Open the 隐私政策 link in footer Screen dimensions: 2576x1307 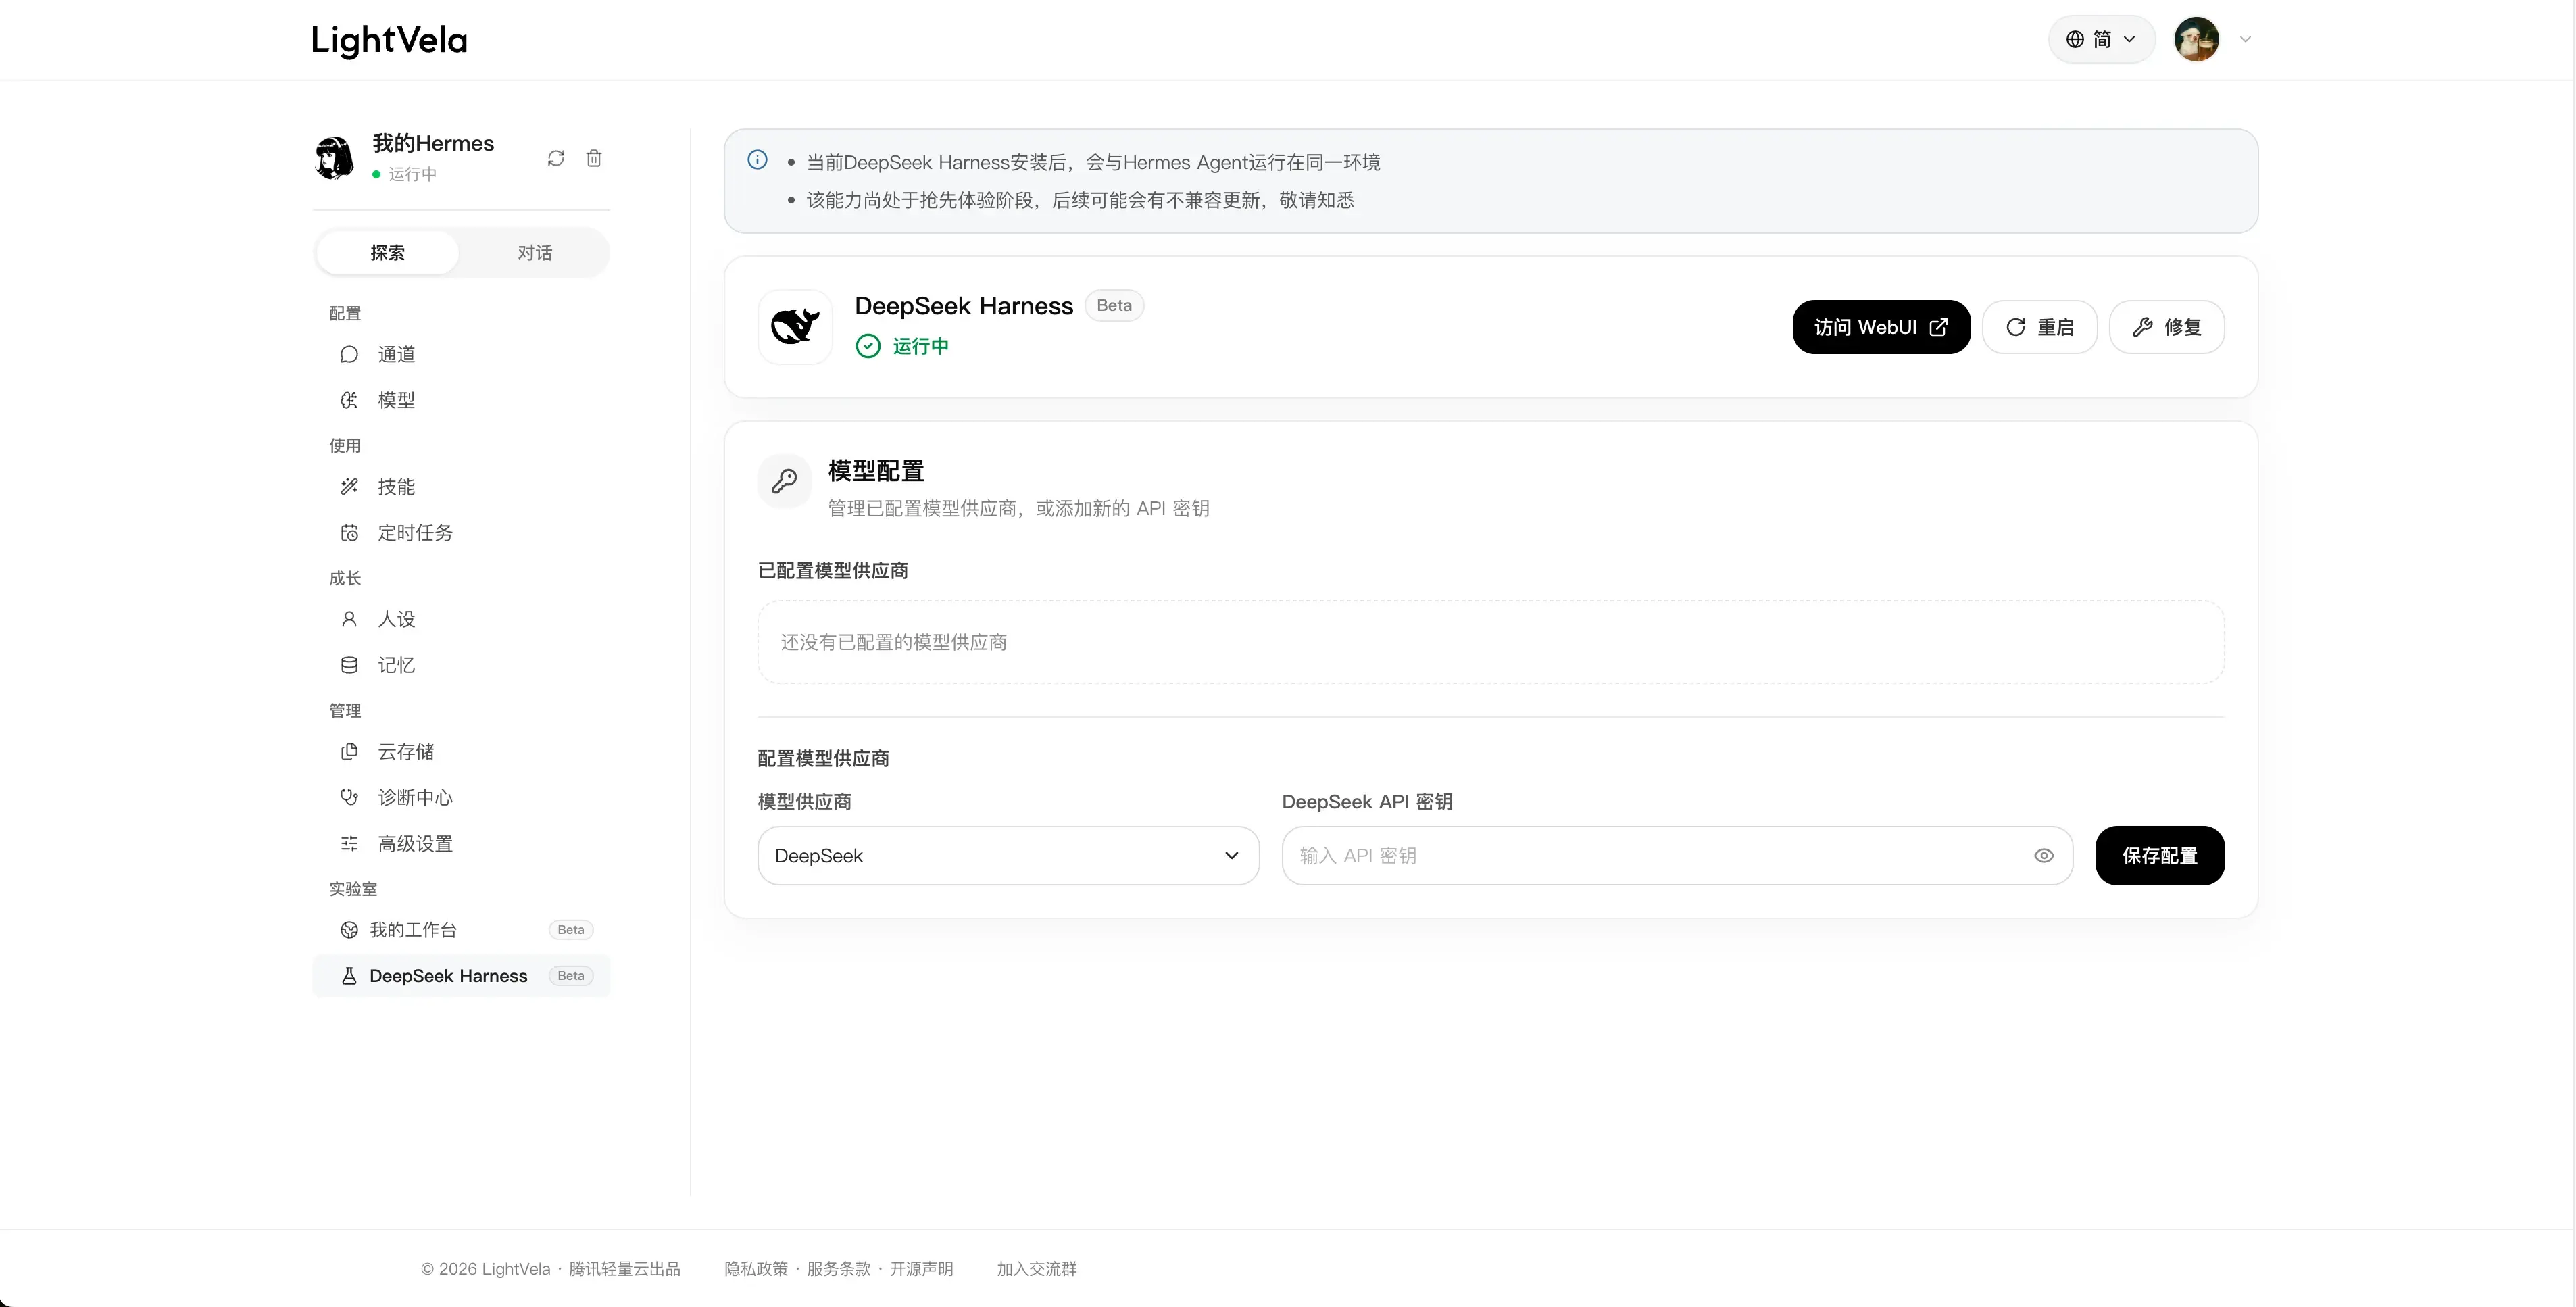[x=756, y=1269]
